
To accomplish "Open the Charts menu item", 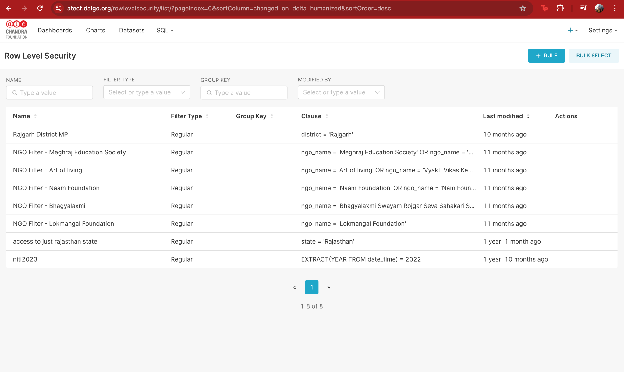I will (96, 30).
